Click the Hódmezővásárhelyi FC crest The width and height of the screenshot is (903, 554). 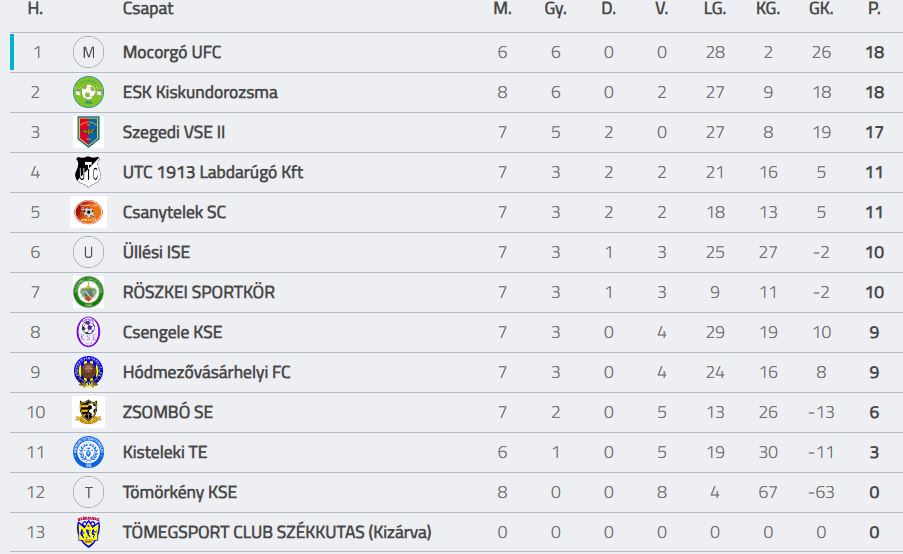88,372
